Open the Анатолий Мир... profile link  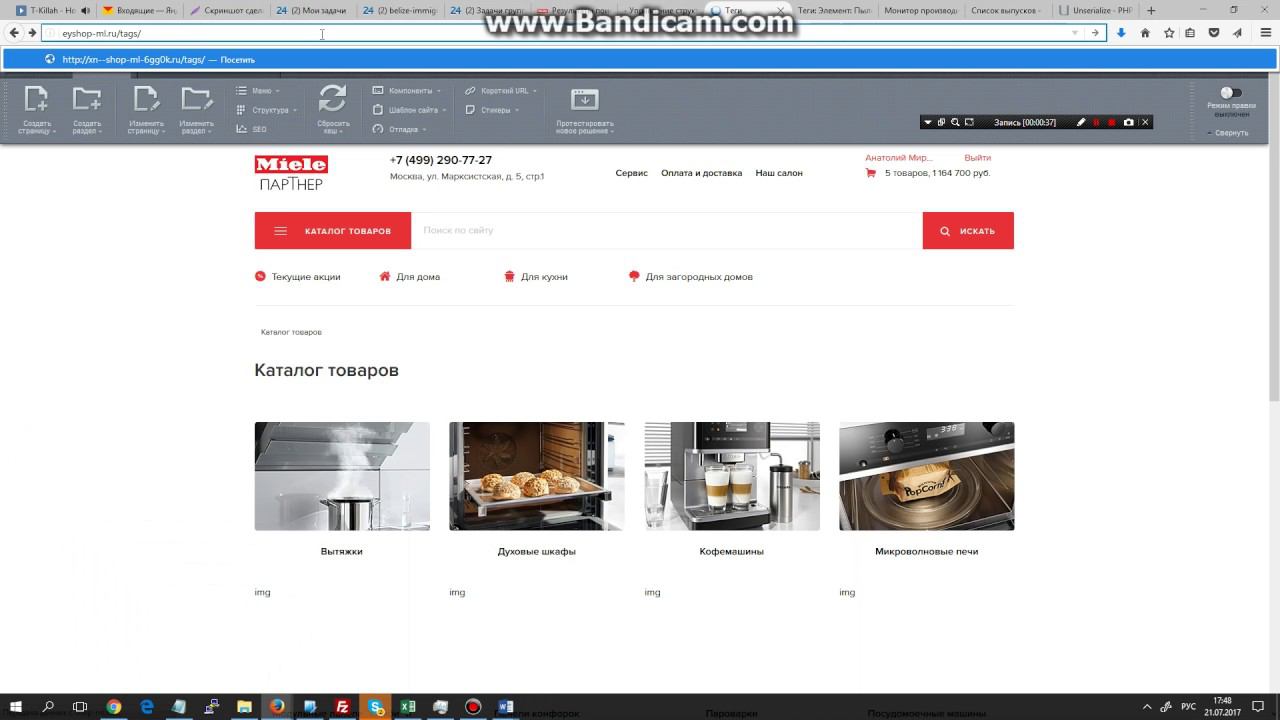point(899,158)
